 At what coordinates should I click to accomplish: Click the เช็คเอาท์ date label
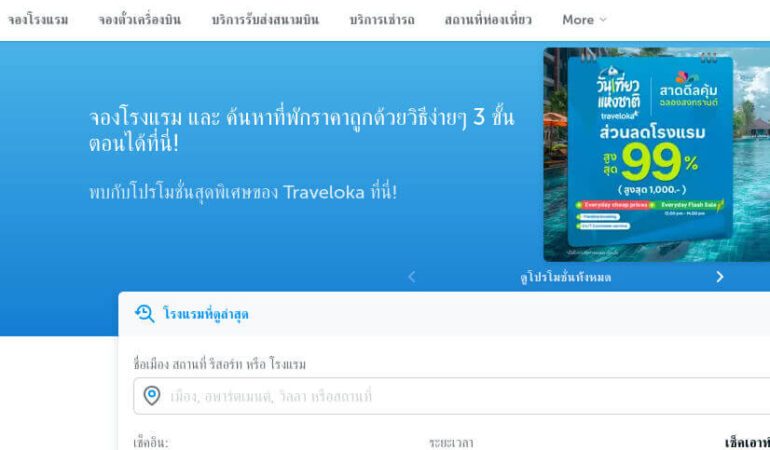pyautogui.click(x=746, y=442)
